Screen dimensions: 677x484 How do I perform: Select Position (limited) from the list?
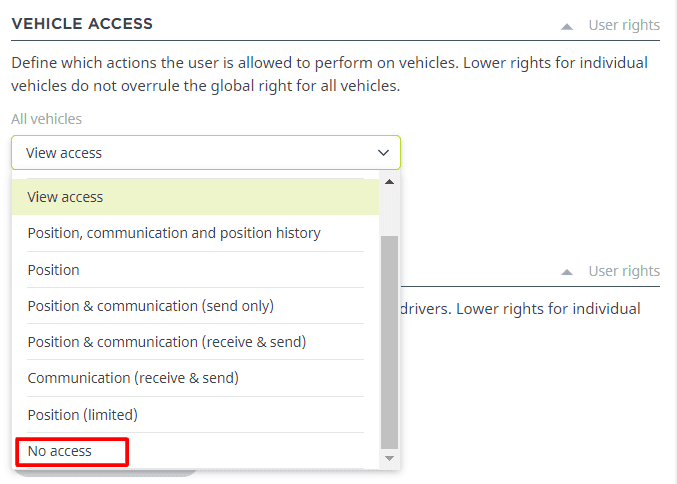[82, 414]
